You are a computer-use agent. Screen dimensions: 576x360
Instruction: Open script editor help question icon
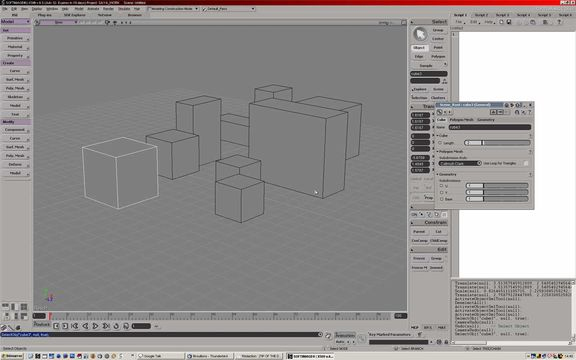click(559, 22)
